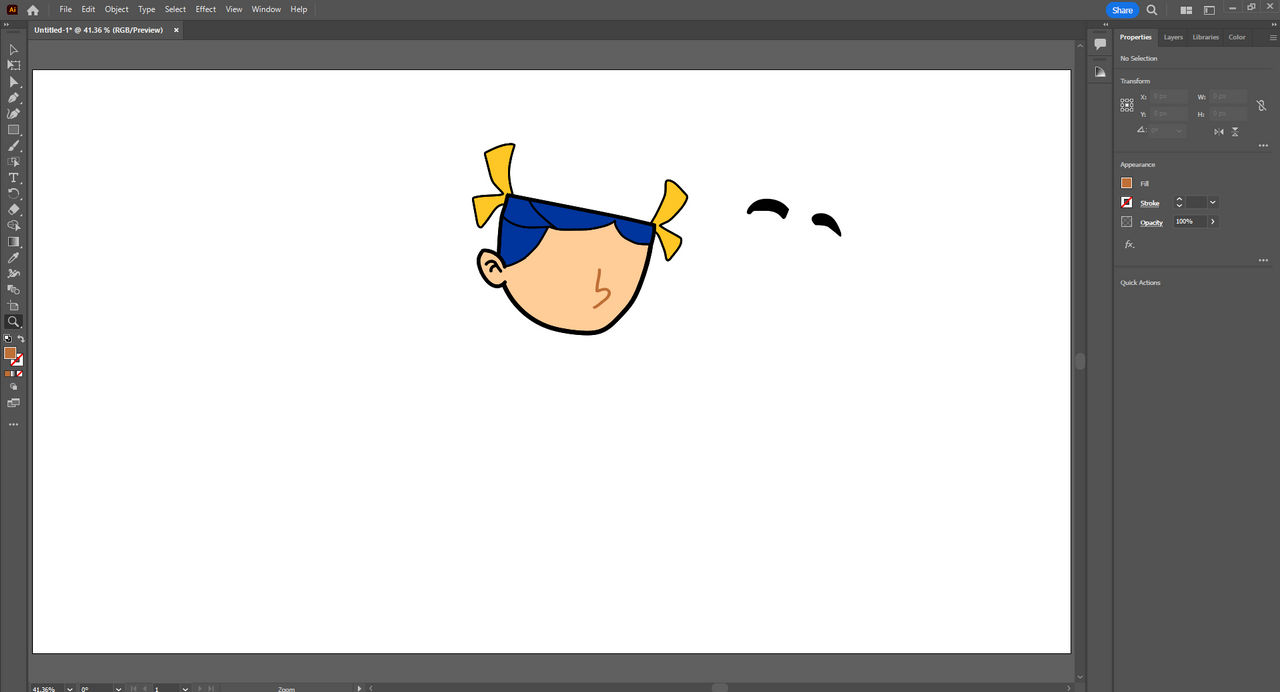Open Opacity options link in Appearance
1280x692 pixels.
pyautogui.click(x=1152, y=222)
